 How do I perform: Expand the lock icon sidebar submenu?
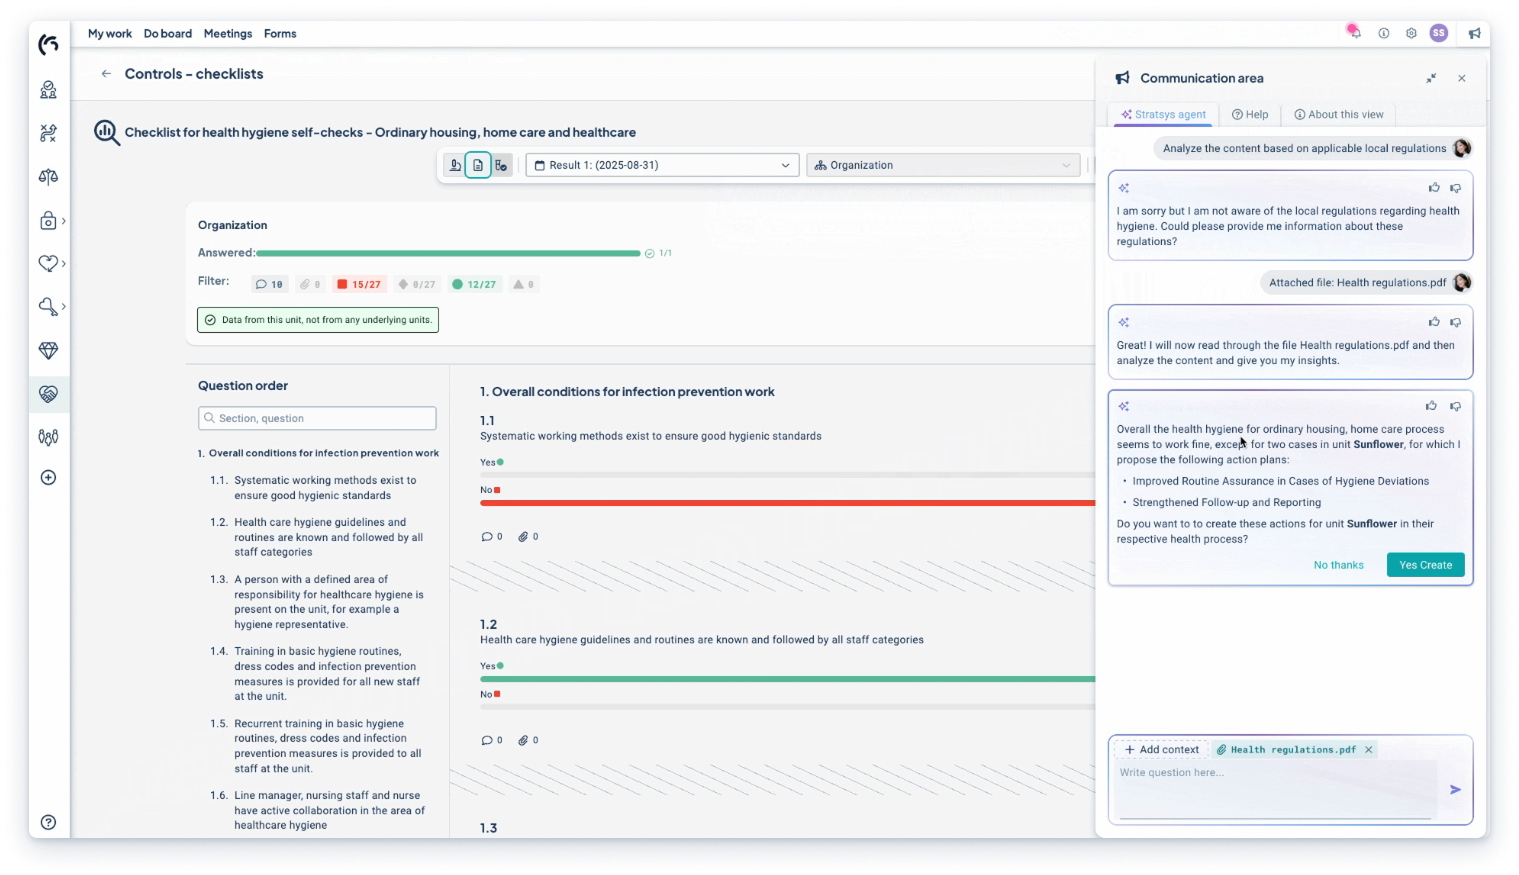(x=51, y=221)
